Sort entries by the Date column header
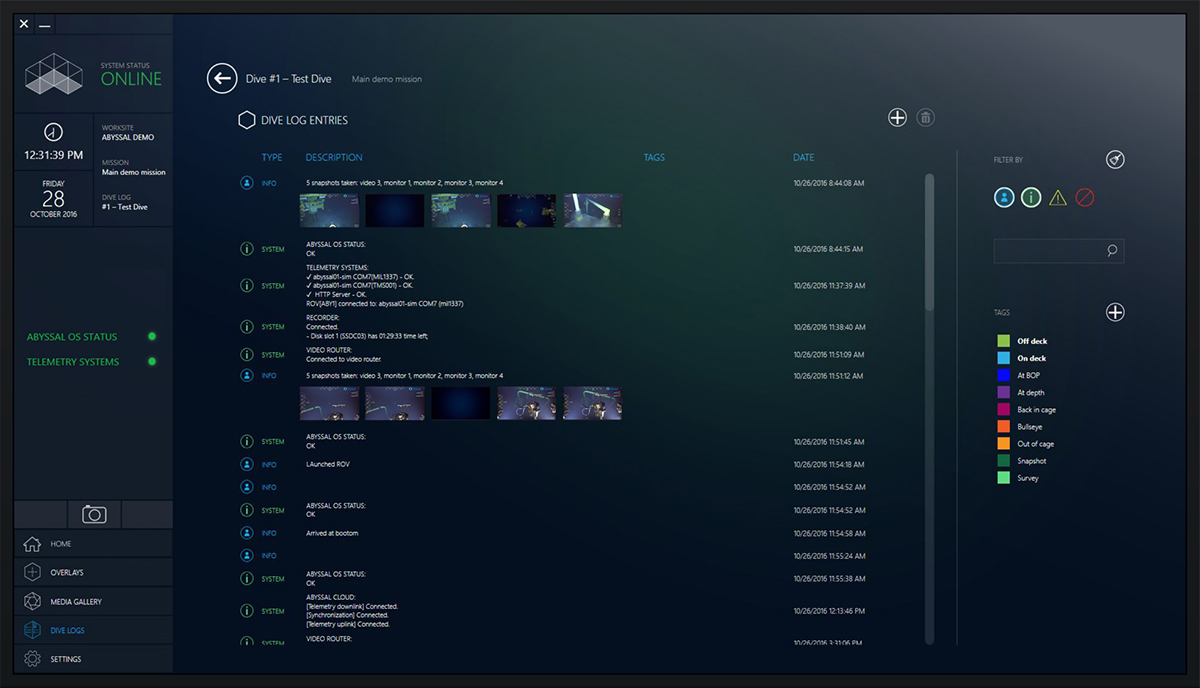Viewport: 1200px width, 688px height. (x=803, y=158)
